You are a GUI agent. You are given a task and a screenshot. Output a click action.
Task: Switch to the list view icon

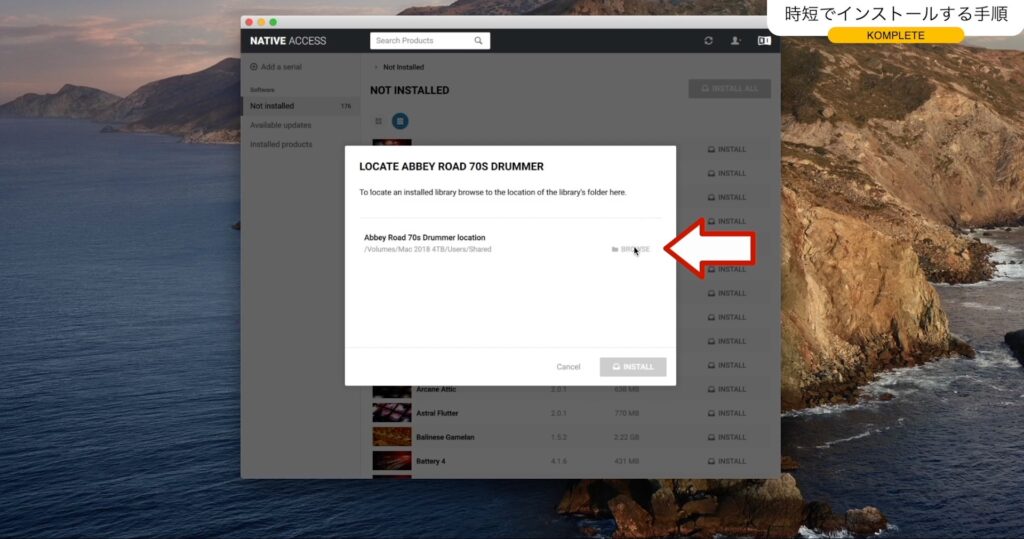400,121
